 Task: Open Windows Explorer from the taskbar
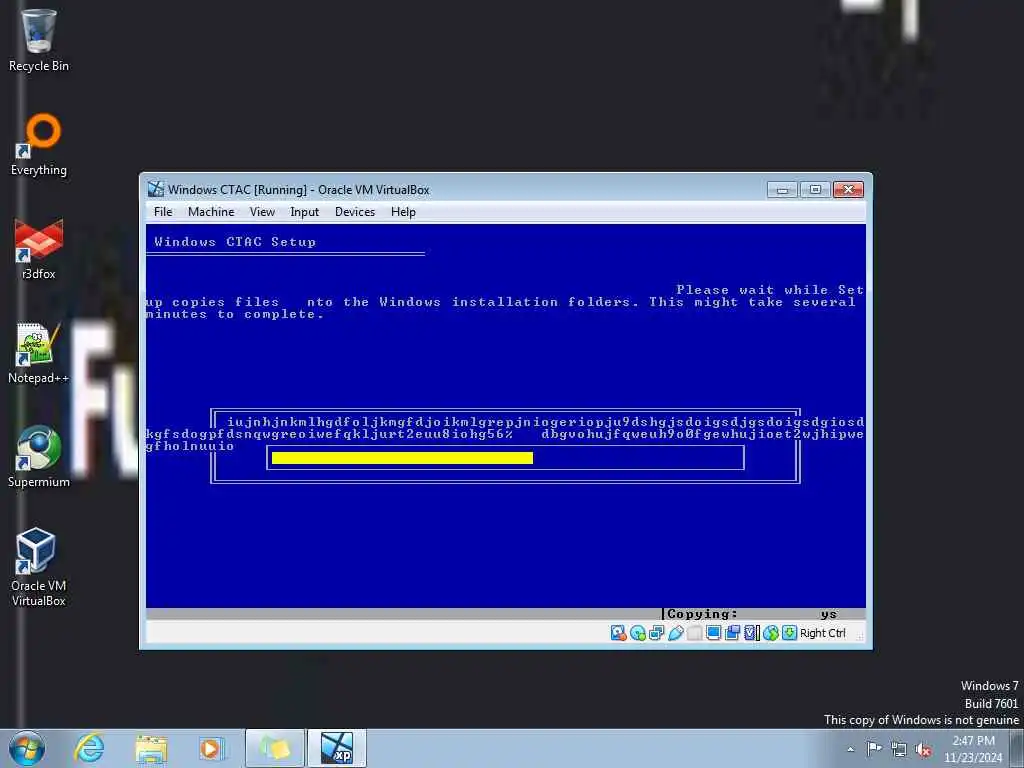[x=151, y=748]
